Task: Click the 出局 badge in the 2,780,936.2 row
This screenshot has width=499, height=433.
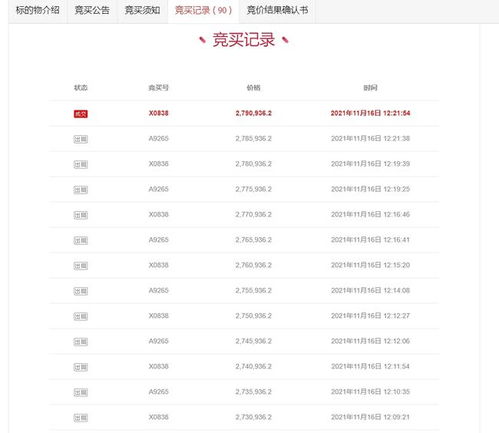Action: pos(81,165)
